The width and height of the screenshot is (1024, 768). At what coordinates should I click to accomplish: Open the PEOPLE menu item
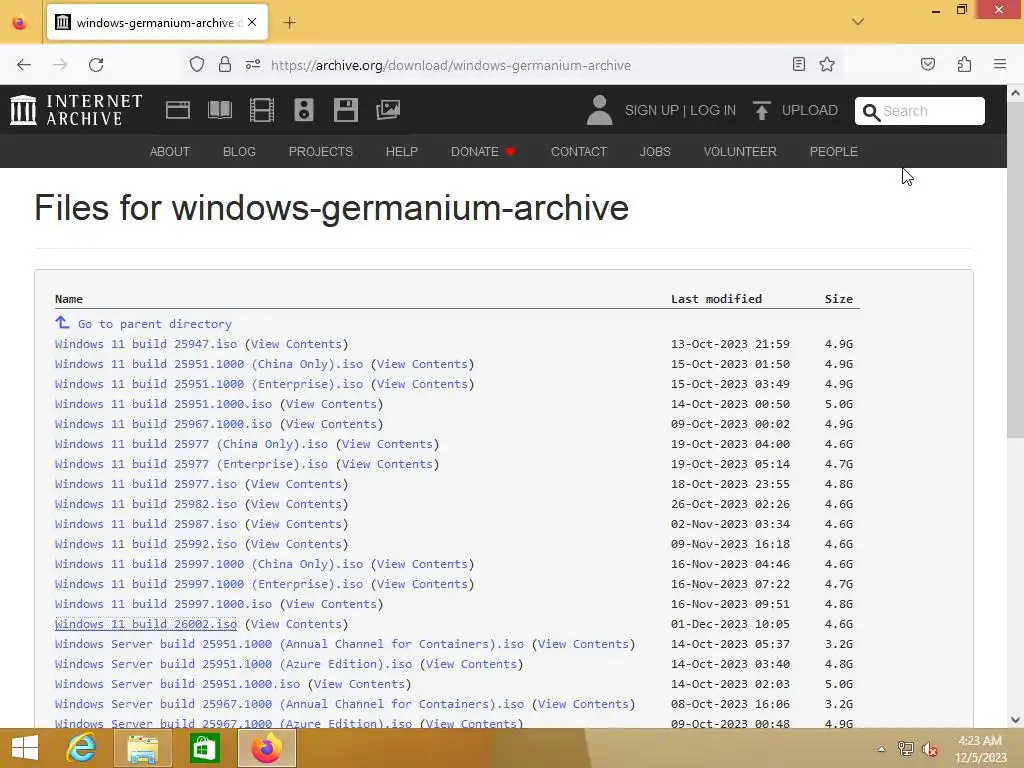point(833,152)
